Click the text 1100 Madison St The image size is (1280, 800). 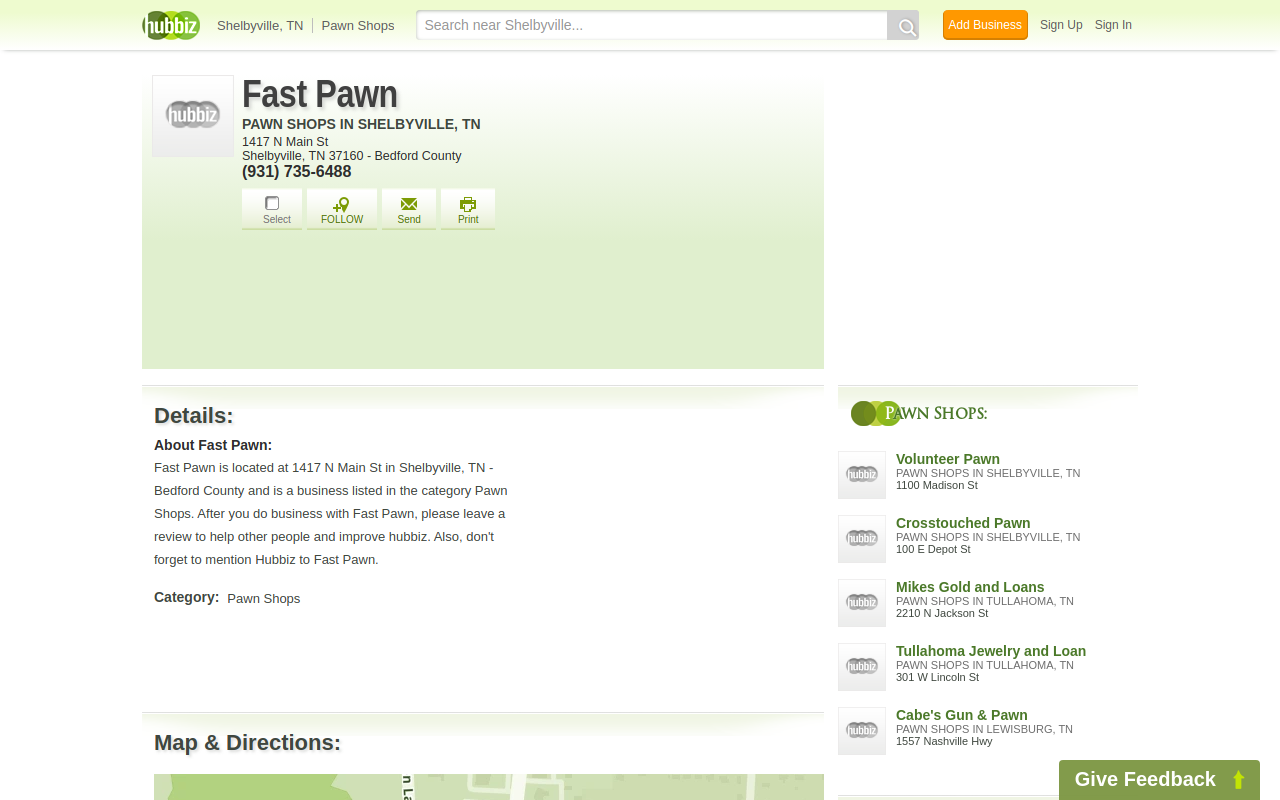pos(937,485)
